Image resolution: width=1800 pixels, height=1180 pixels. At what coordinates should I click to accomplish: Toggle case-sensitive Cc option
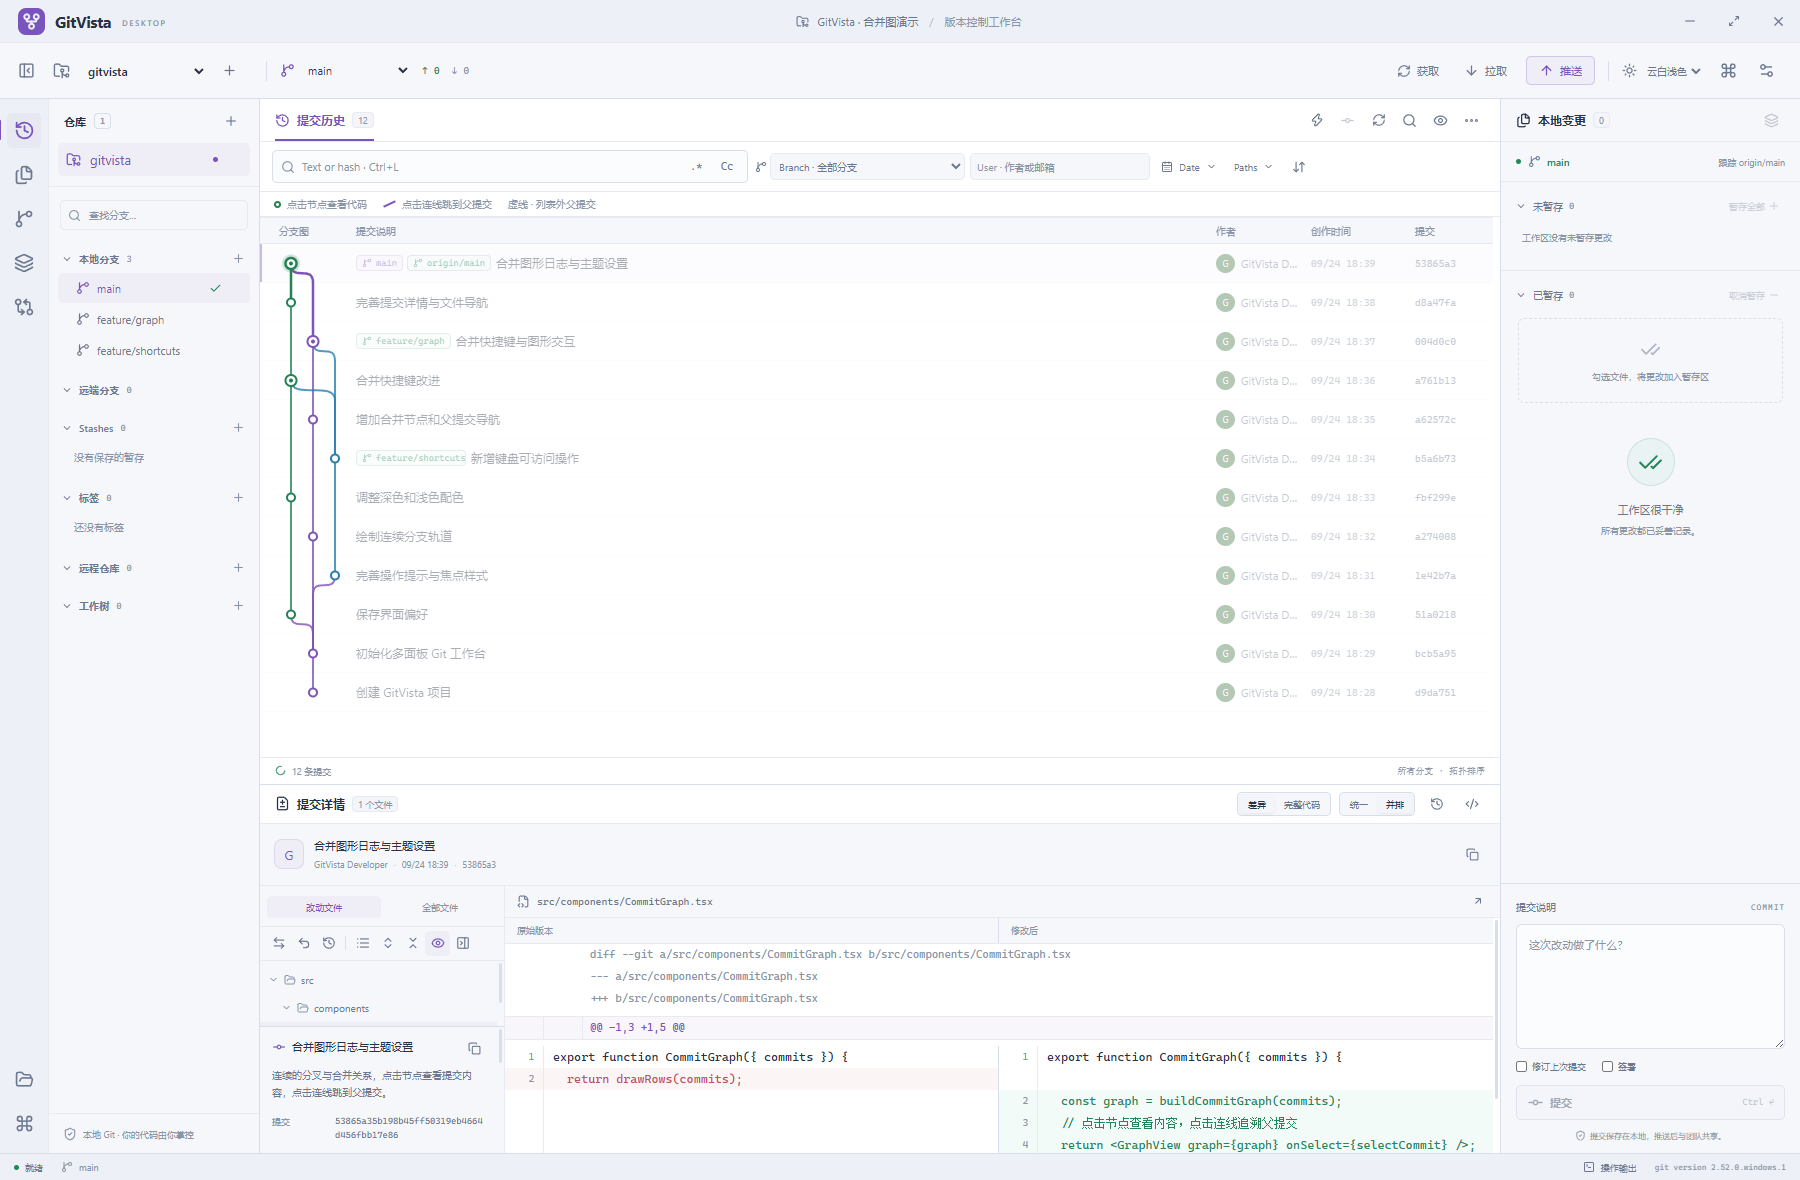pos(727,167)
